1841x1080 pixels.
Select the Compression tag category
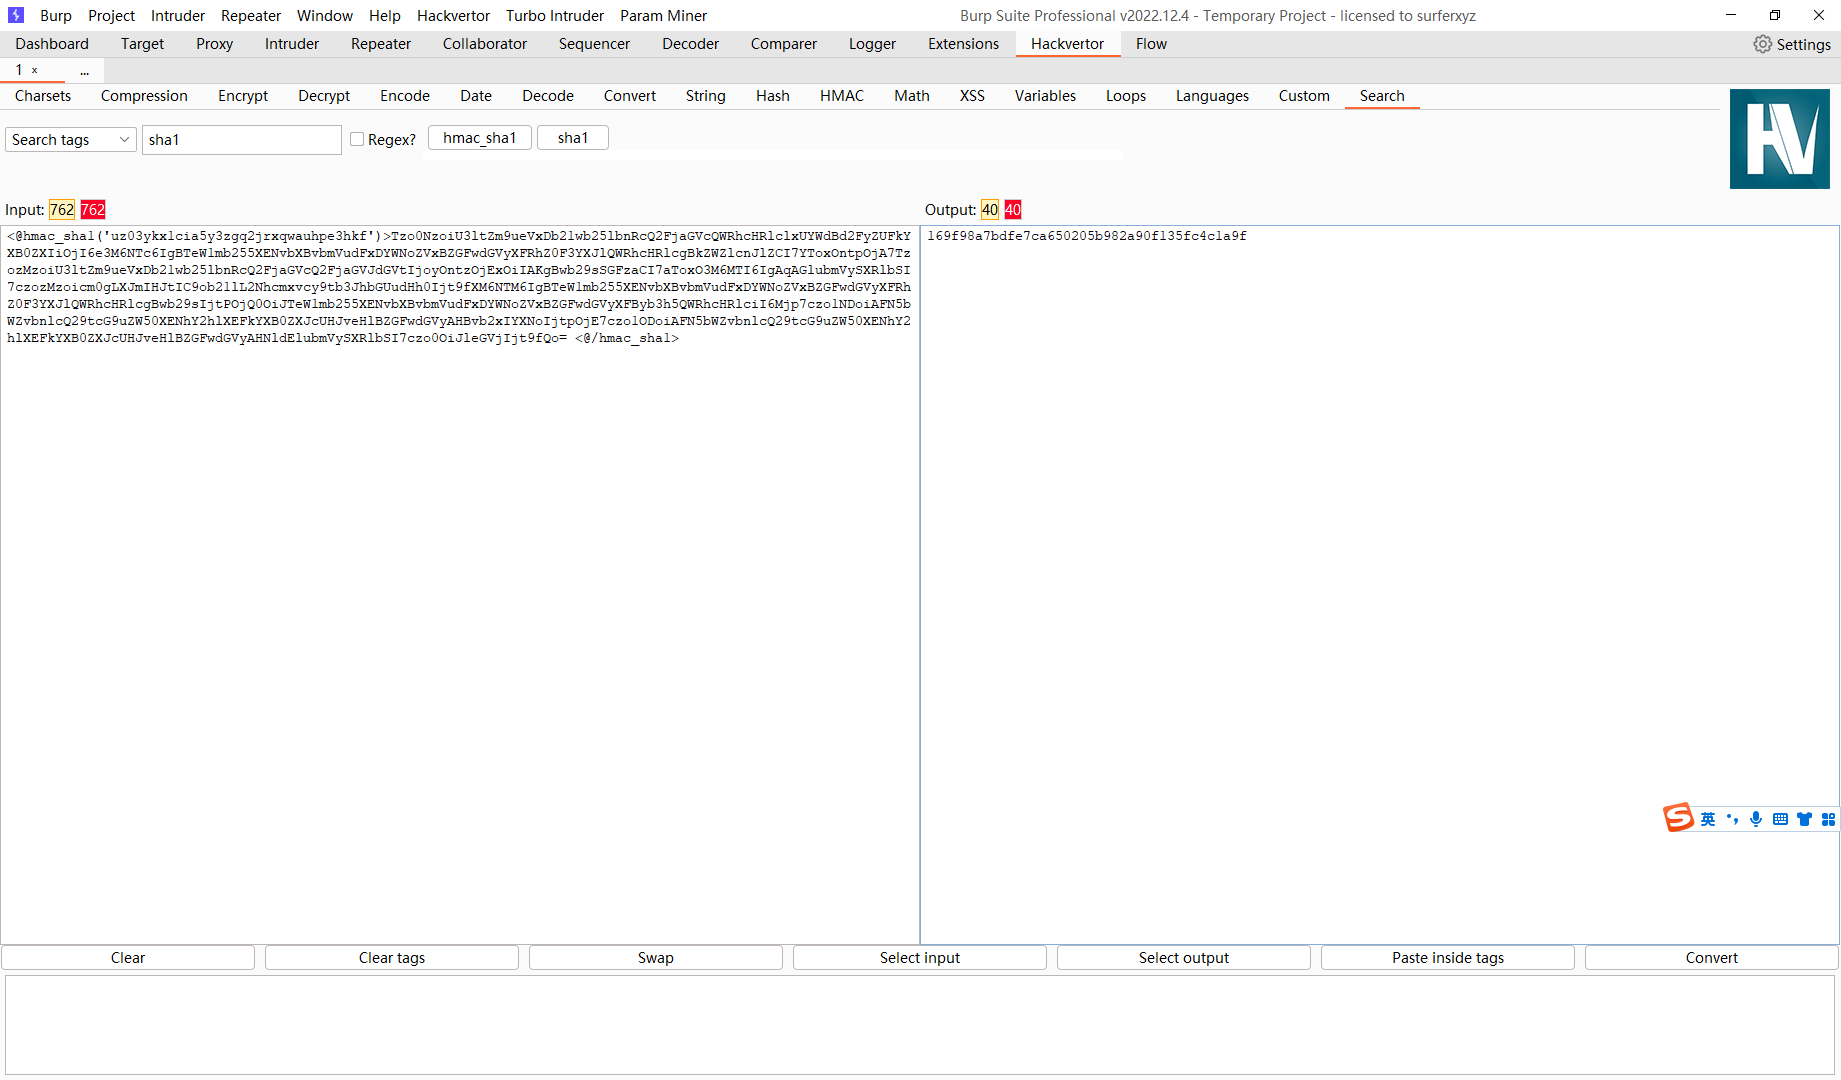coord(144,96)
